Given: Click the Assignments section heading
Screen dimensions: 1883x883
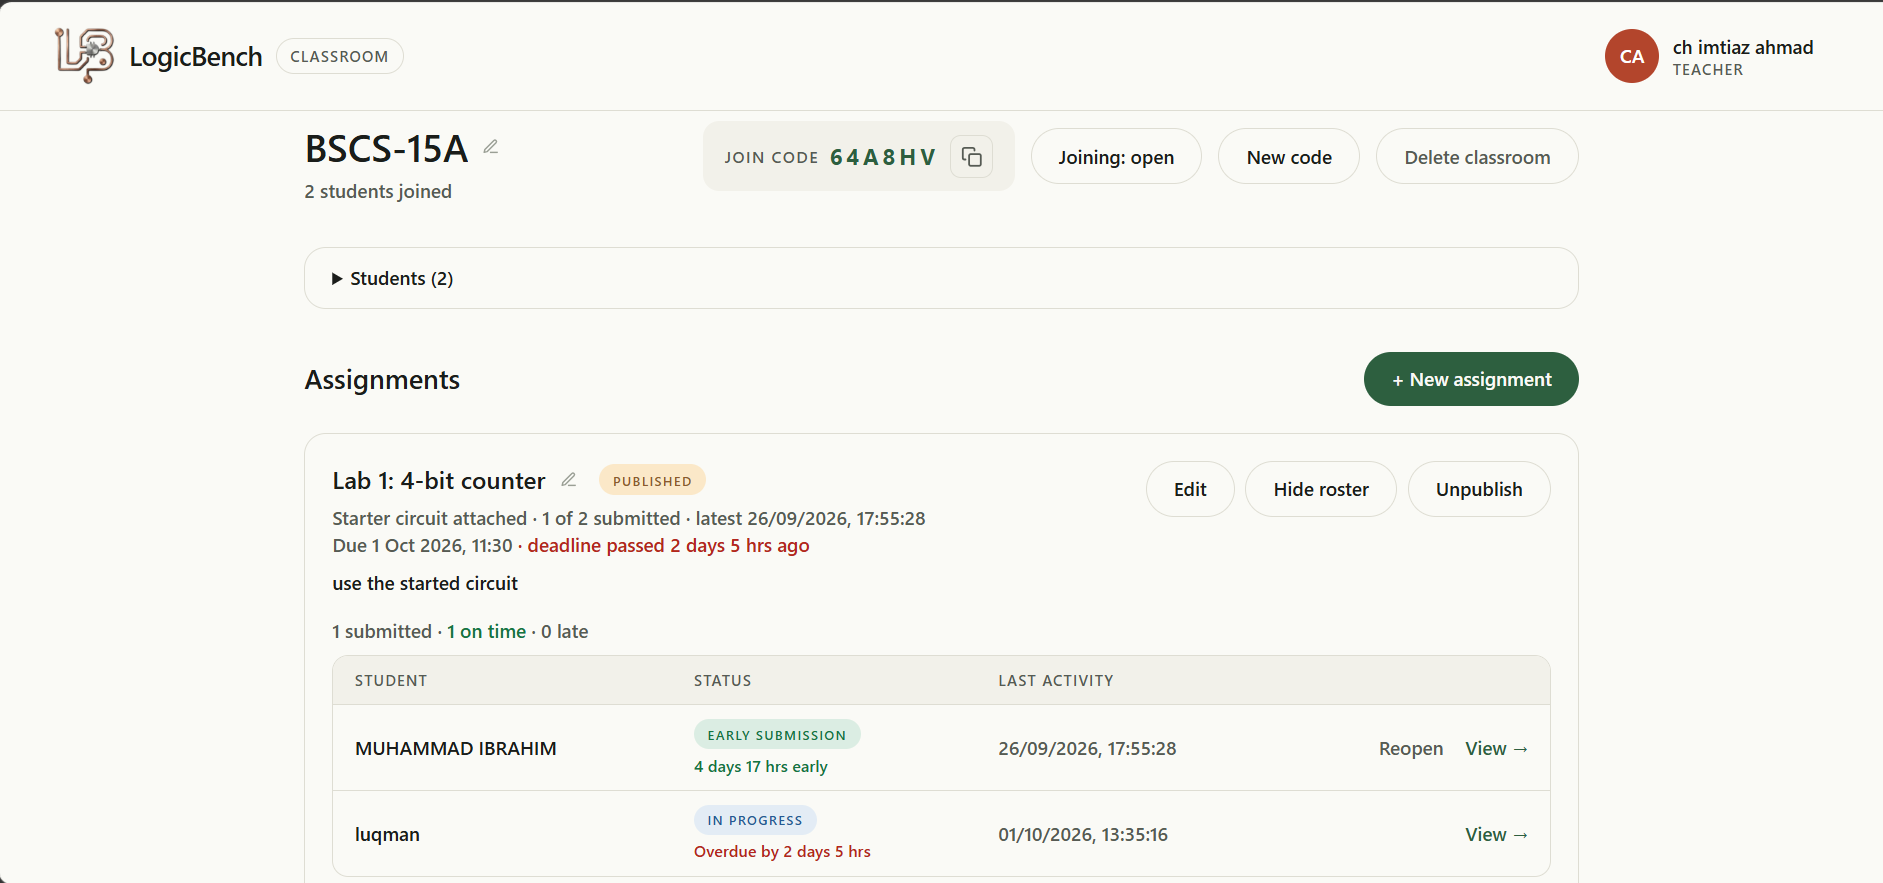Looking at the screenshot, I should pyautogui.click(x=382, y=380).
